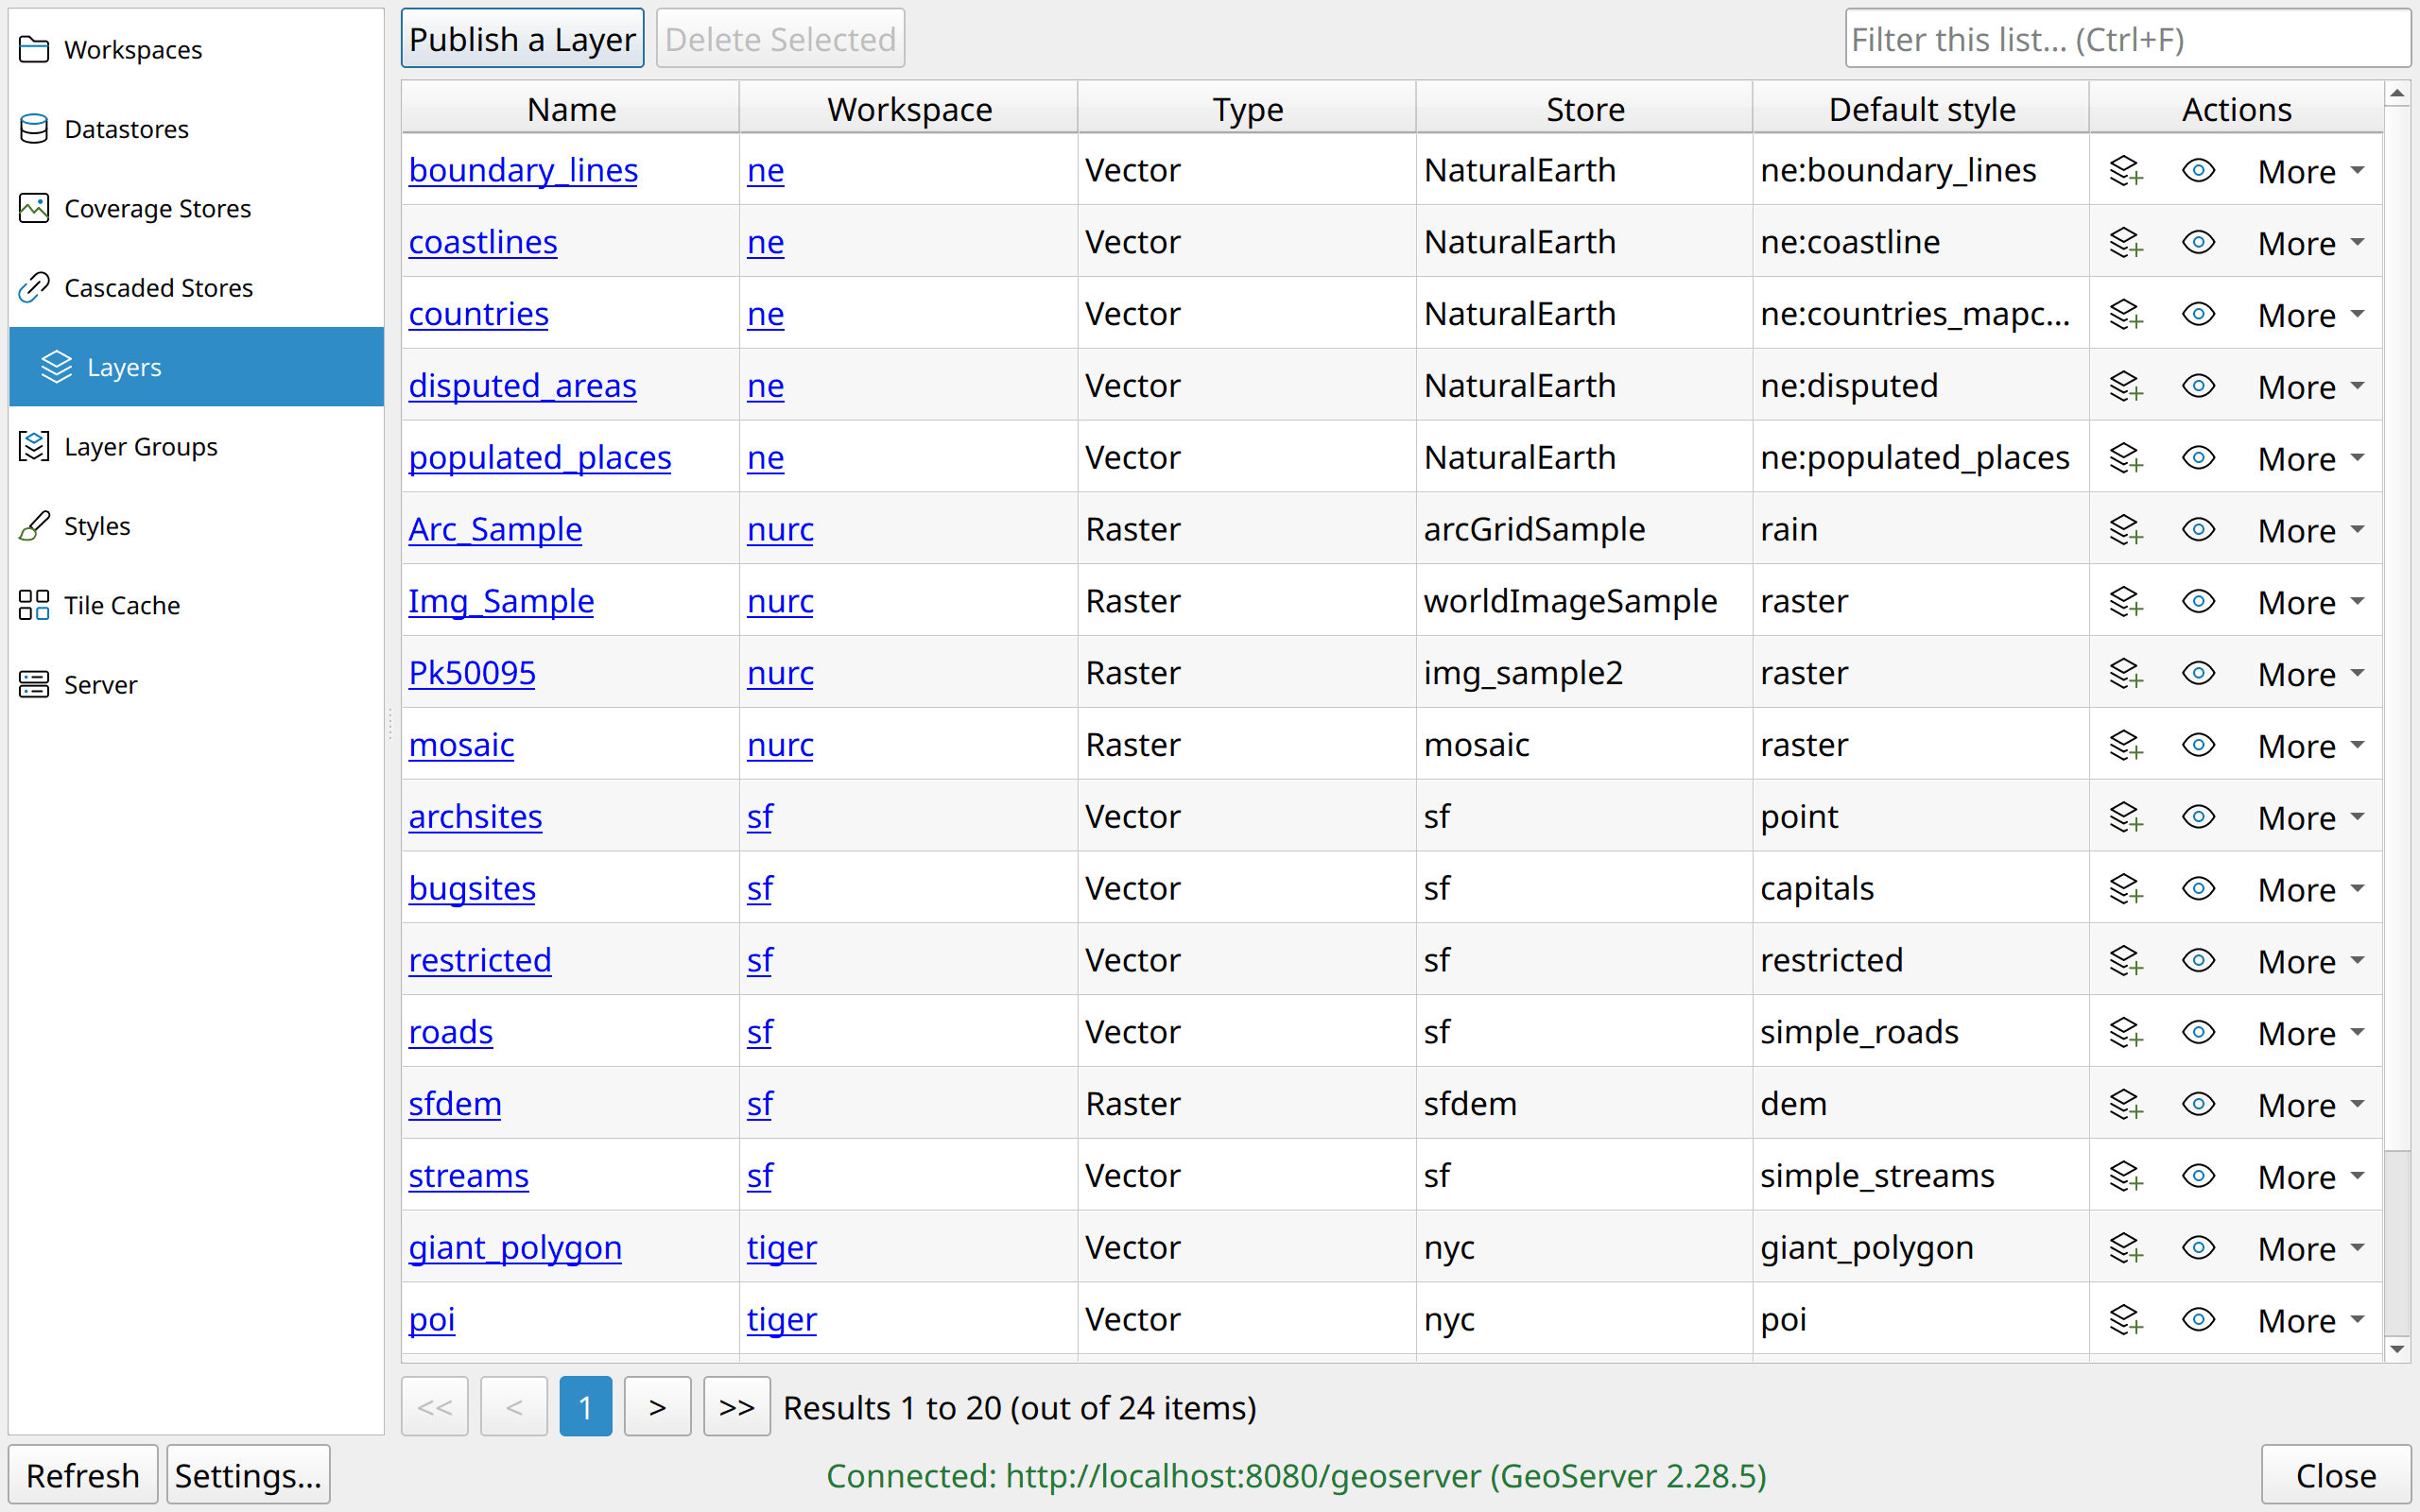Click the Publish a Layer button
2420x1512 pixels.
coord(522,39)
